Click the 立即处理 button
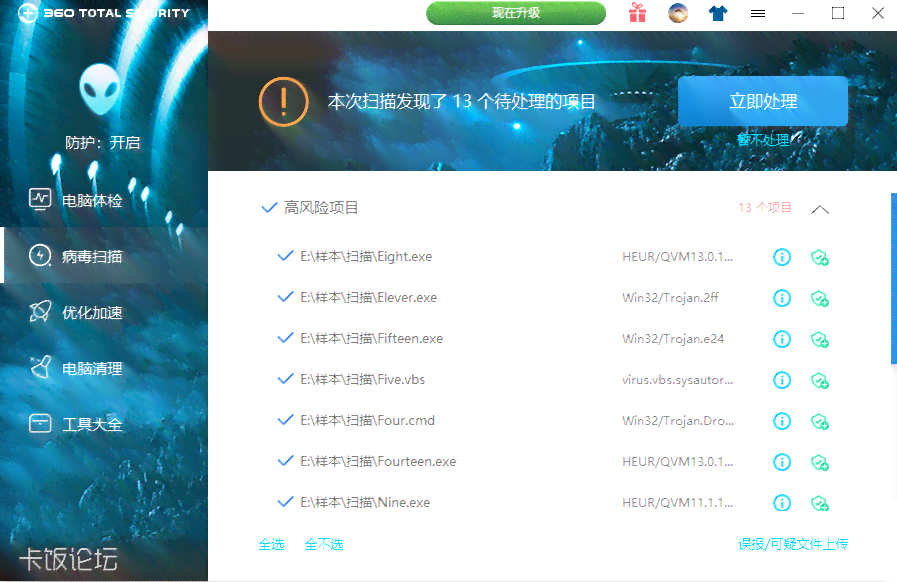Viewport: 897px width, 582px height. 763,101
